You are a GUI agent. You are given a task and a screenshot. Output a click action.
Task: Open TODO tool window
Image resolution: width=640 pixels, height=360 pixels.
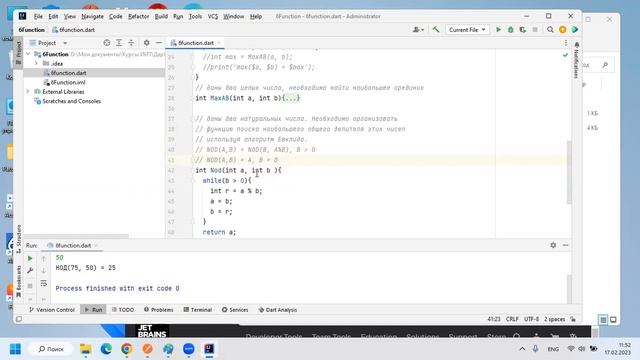click(x=123, y=310)
